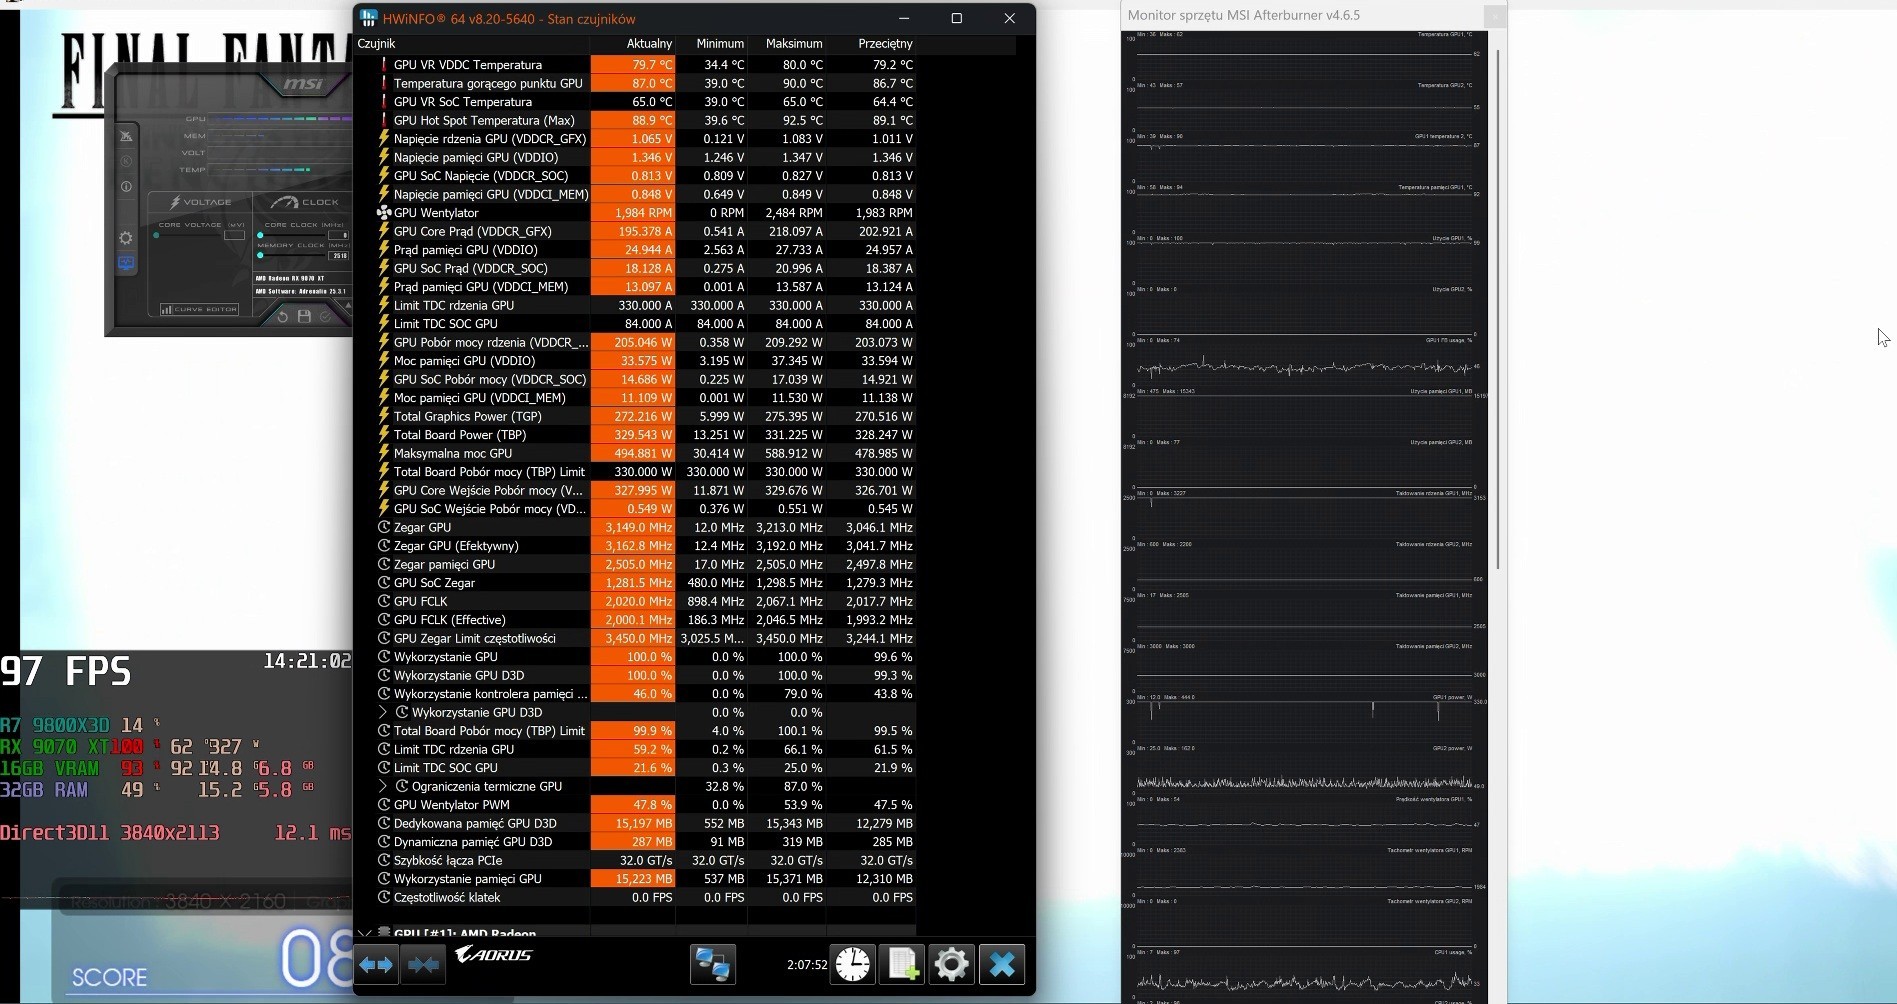1897x1004 pixels.
Task: Open OC Scanner icon in MSI Afterburner sidebar
Action: [126, 136]
